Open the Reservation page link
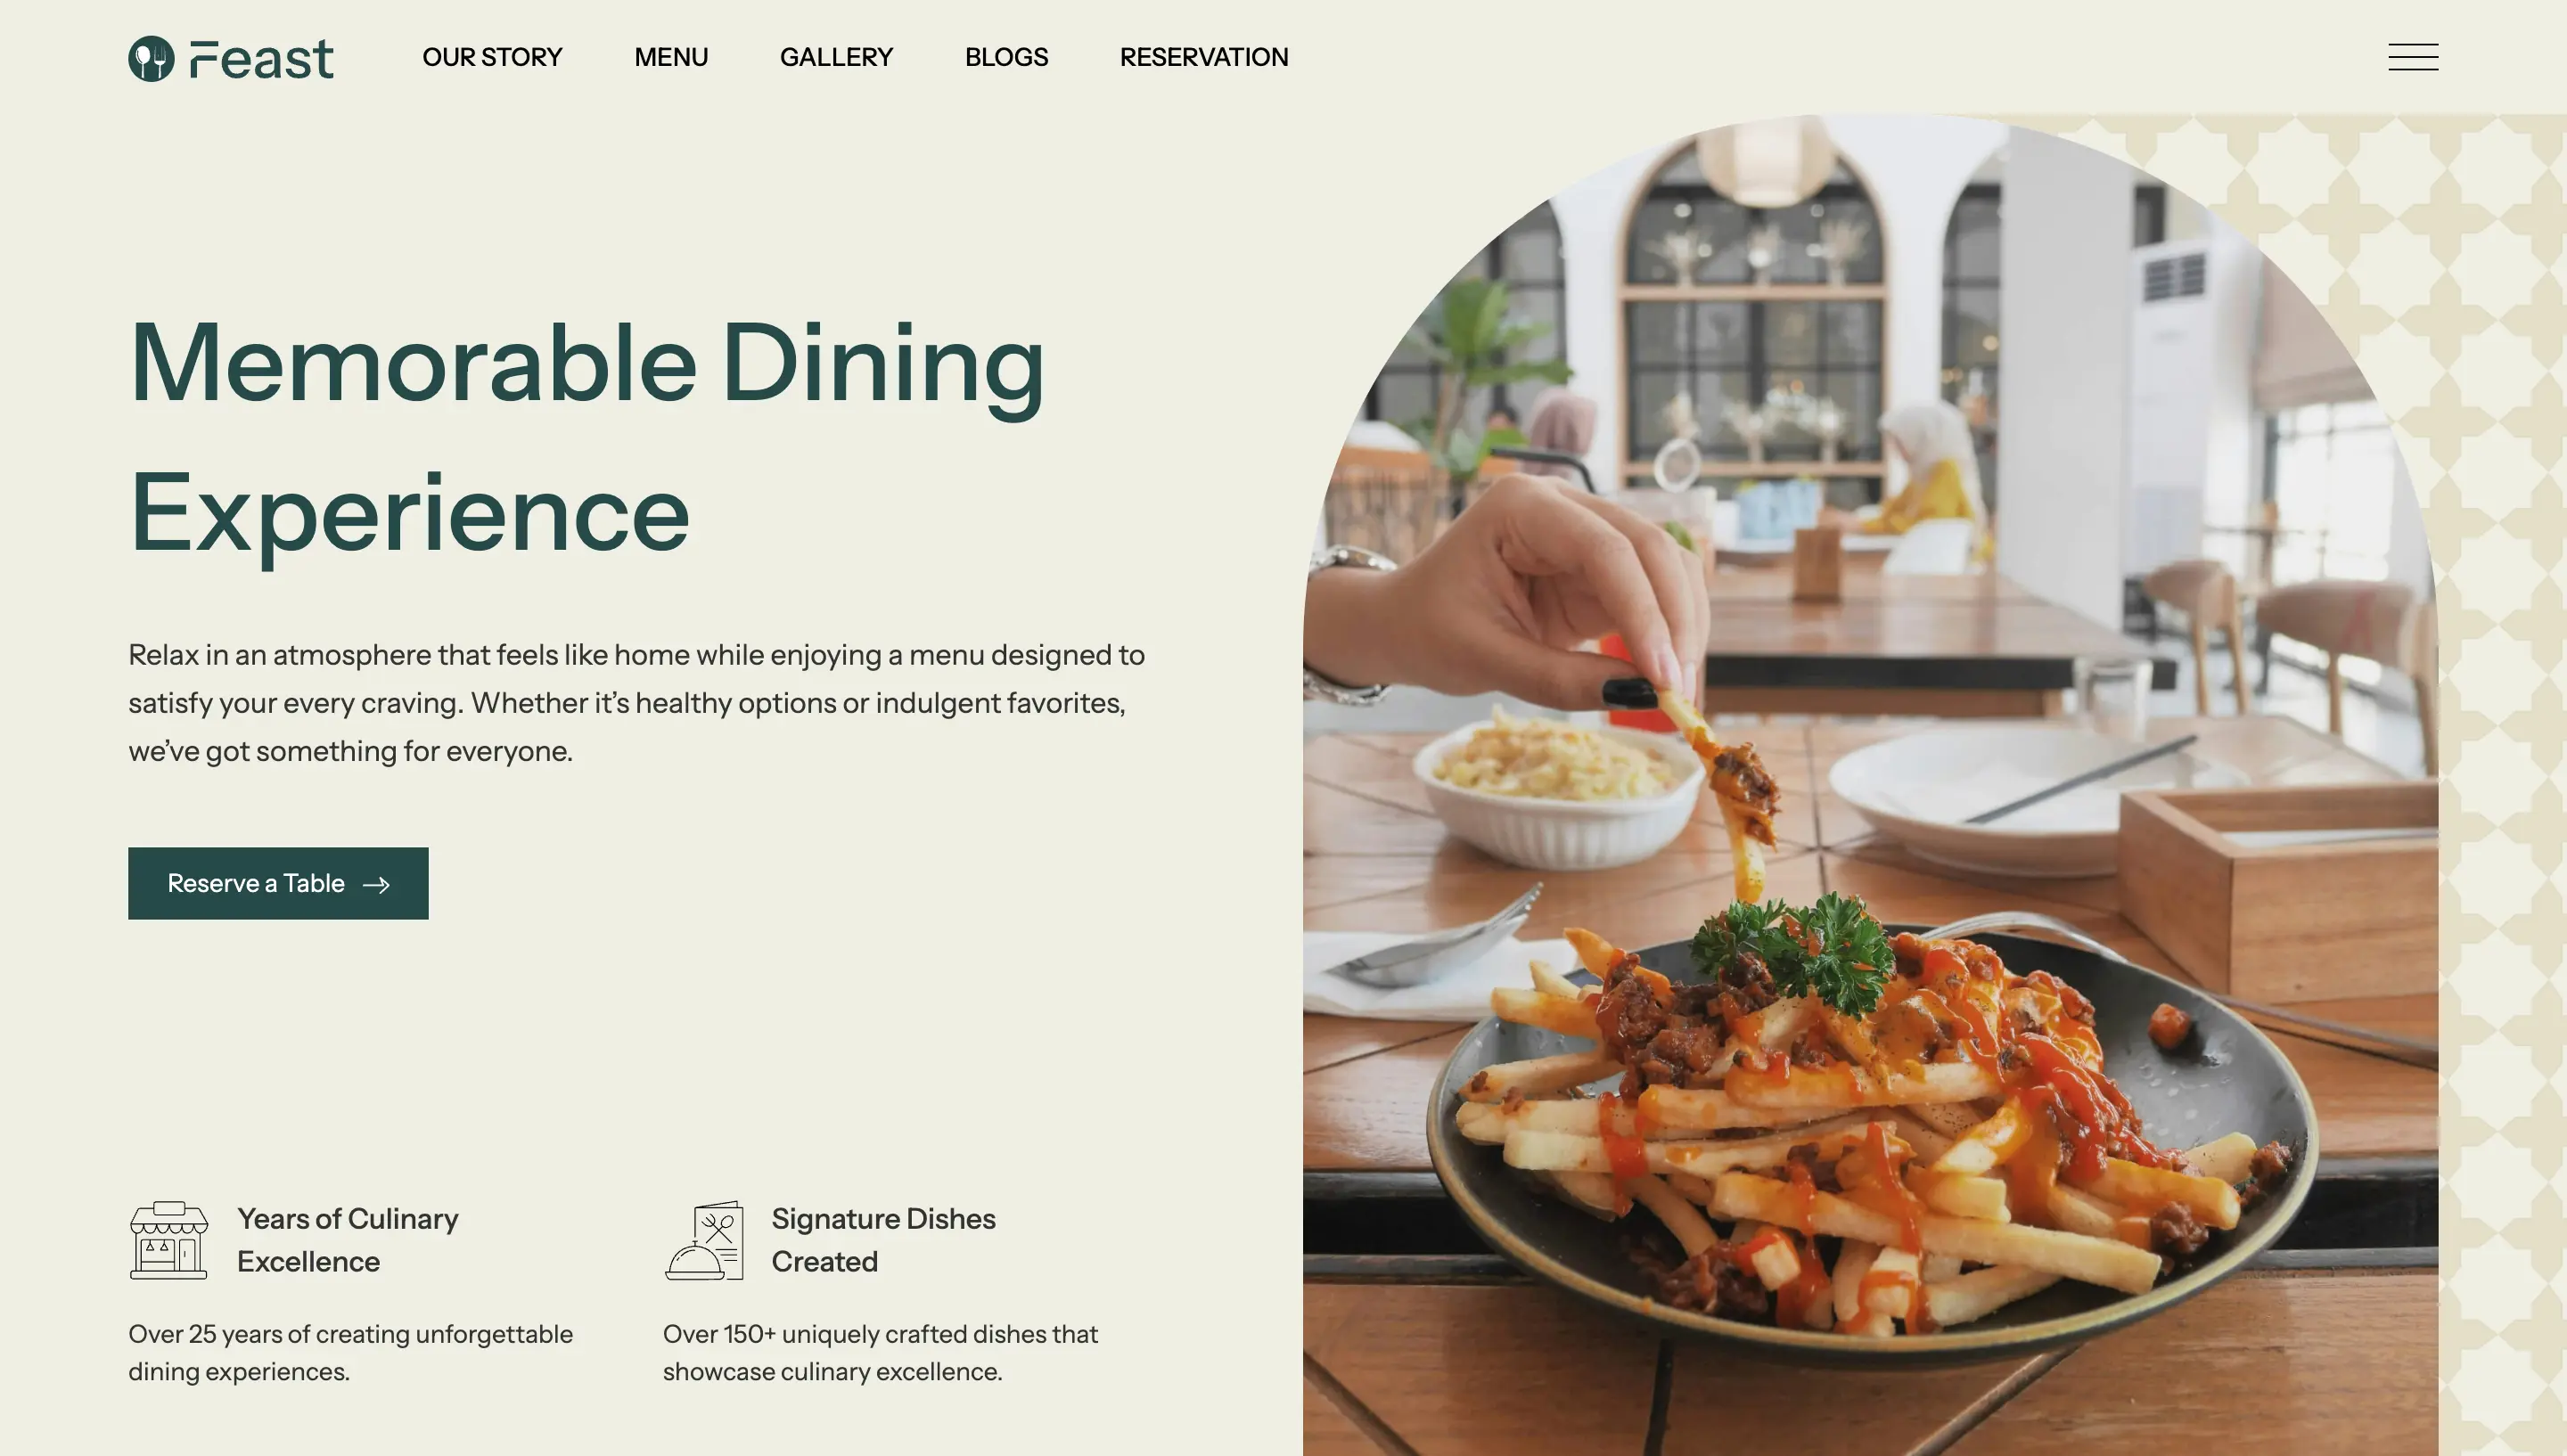This screenshot has height=1456, width=2567. [1204, 57]
